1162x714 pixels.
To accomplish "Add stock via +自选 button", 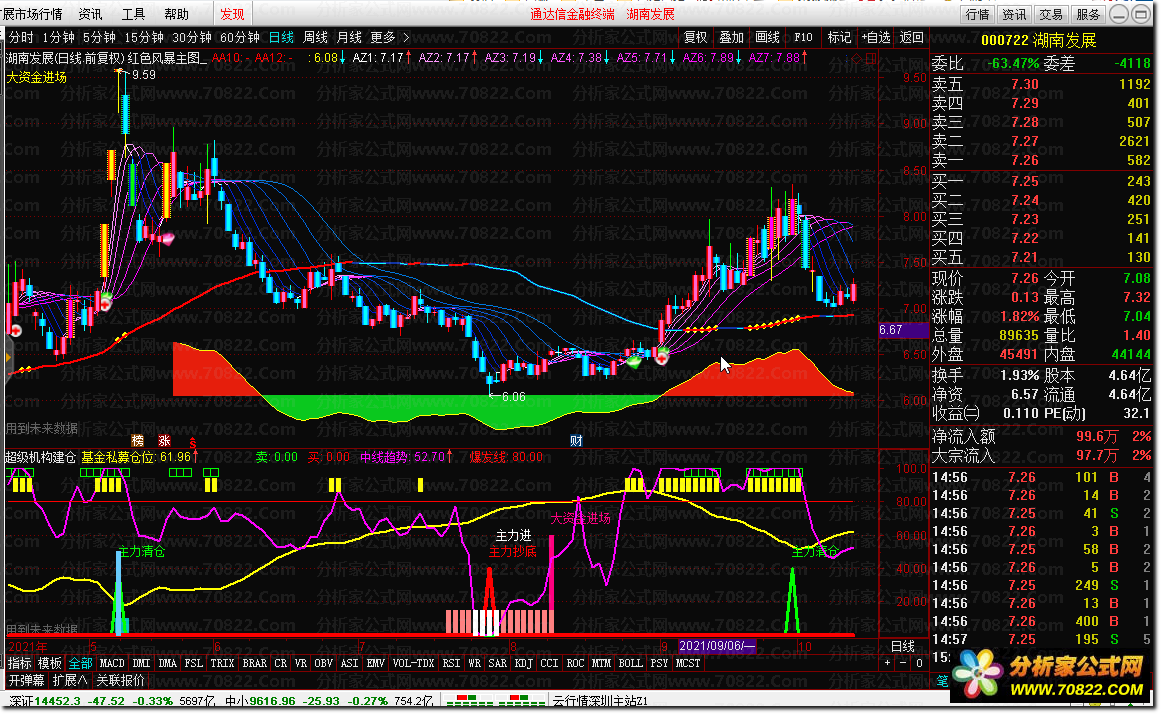I will [x=875, y=37].
